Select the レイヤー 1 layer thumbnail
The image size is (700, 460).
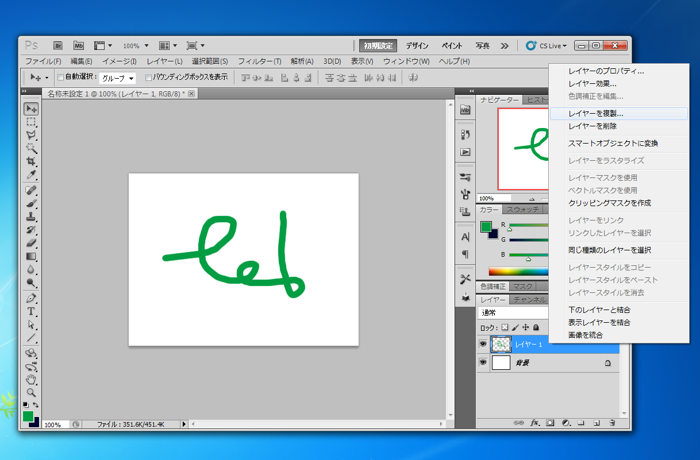point(501,344)
